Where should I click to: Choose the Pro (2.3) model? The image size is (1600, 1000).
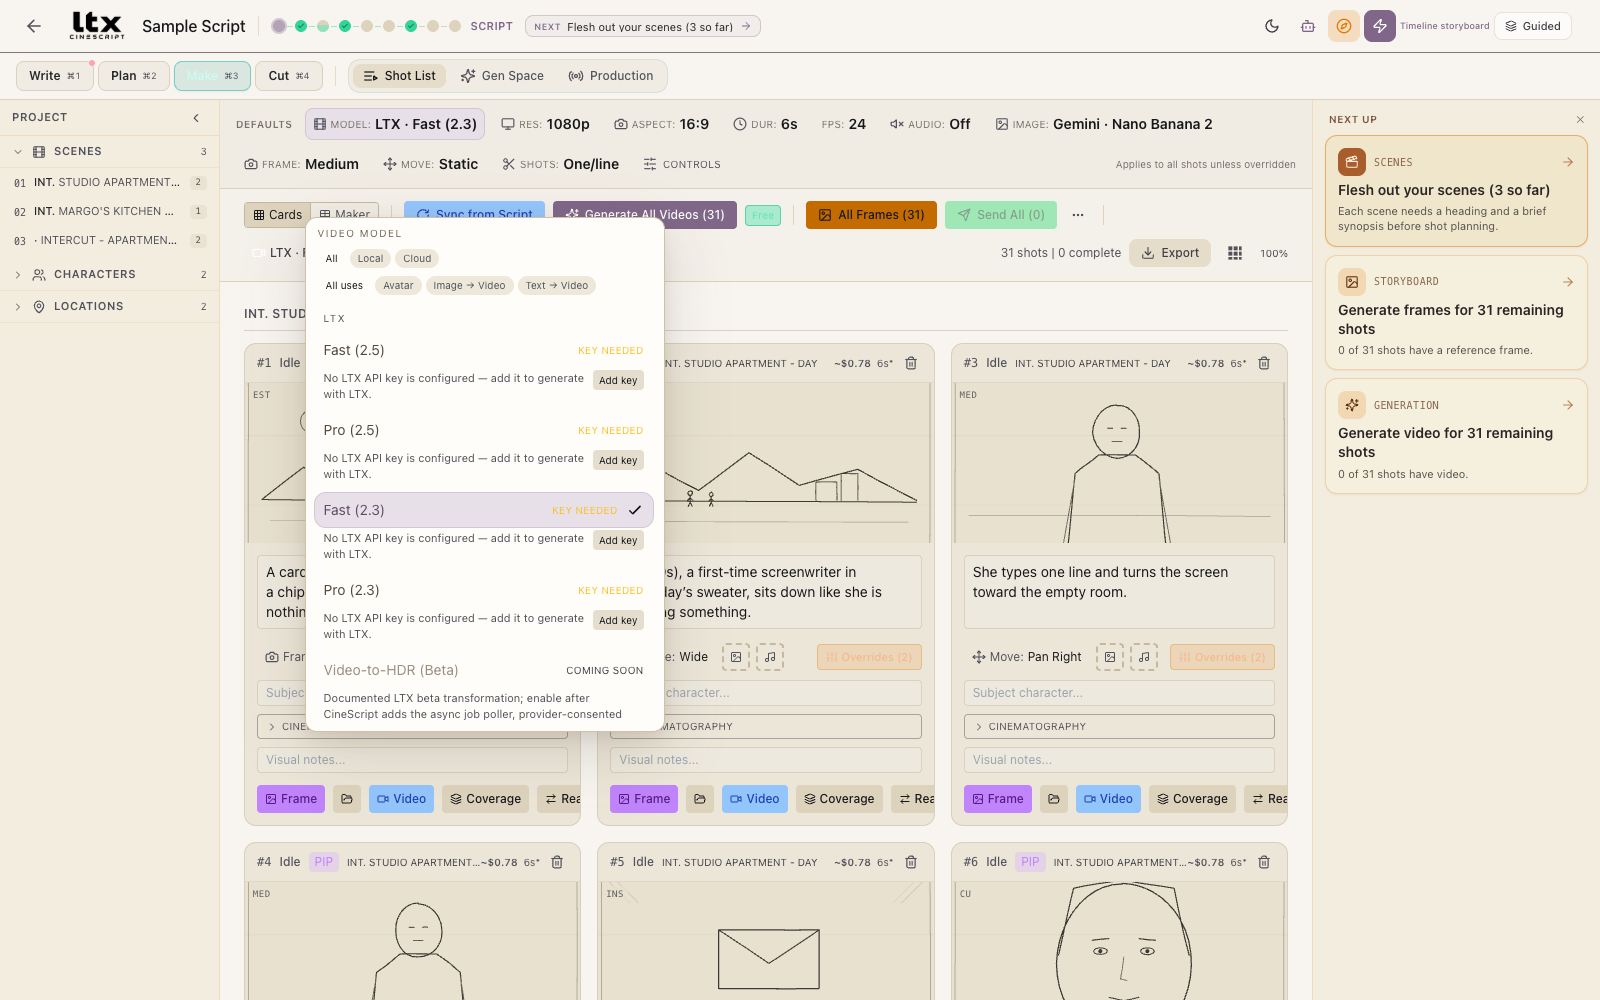click(484, 590)
